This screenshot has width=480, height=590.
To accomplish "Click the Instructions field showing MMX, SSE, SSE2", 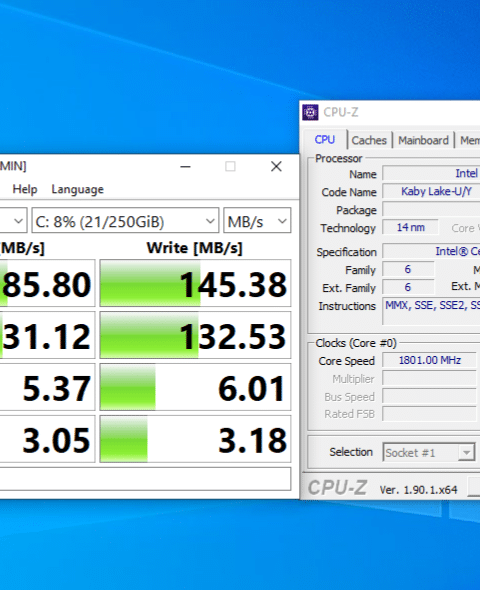I will click(431, 311).
